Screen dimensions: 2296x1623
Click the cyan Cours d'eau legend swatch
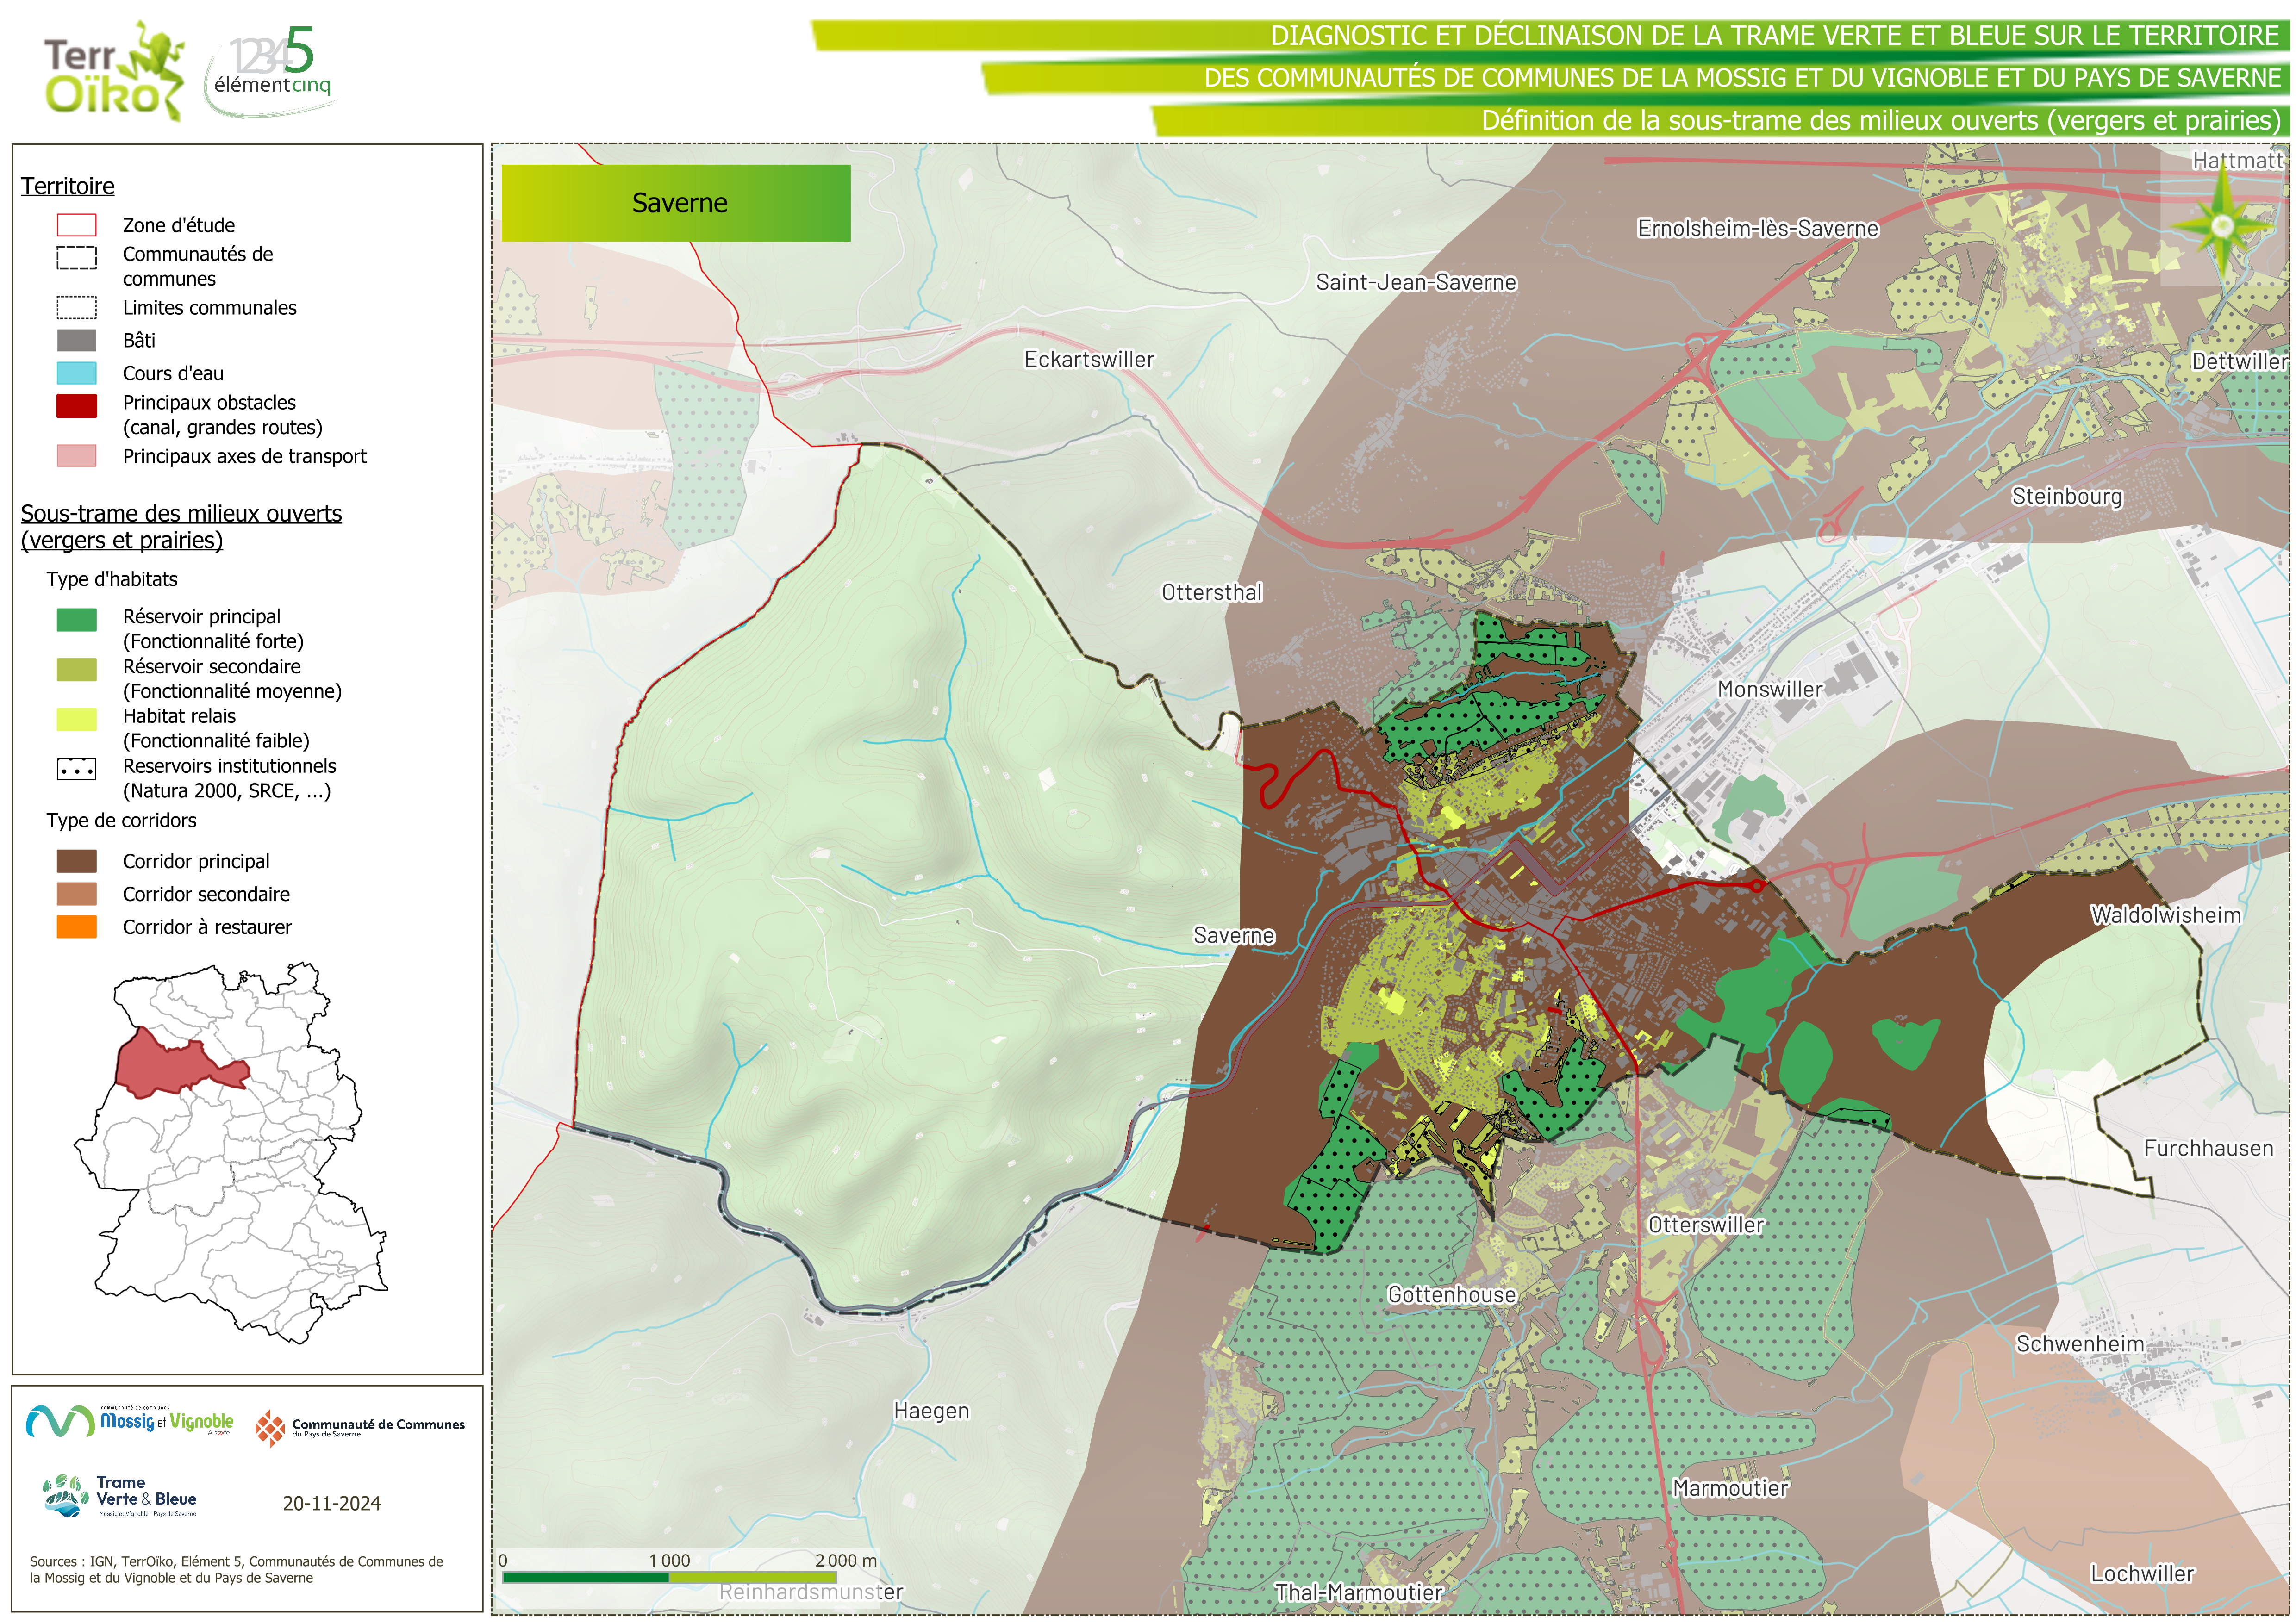click(77, 373)
